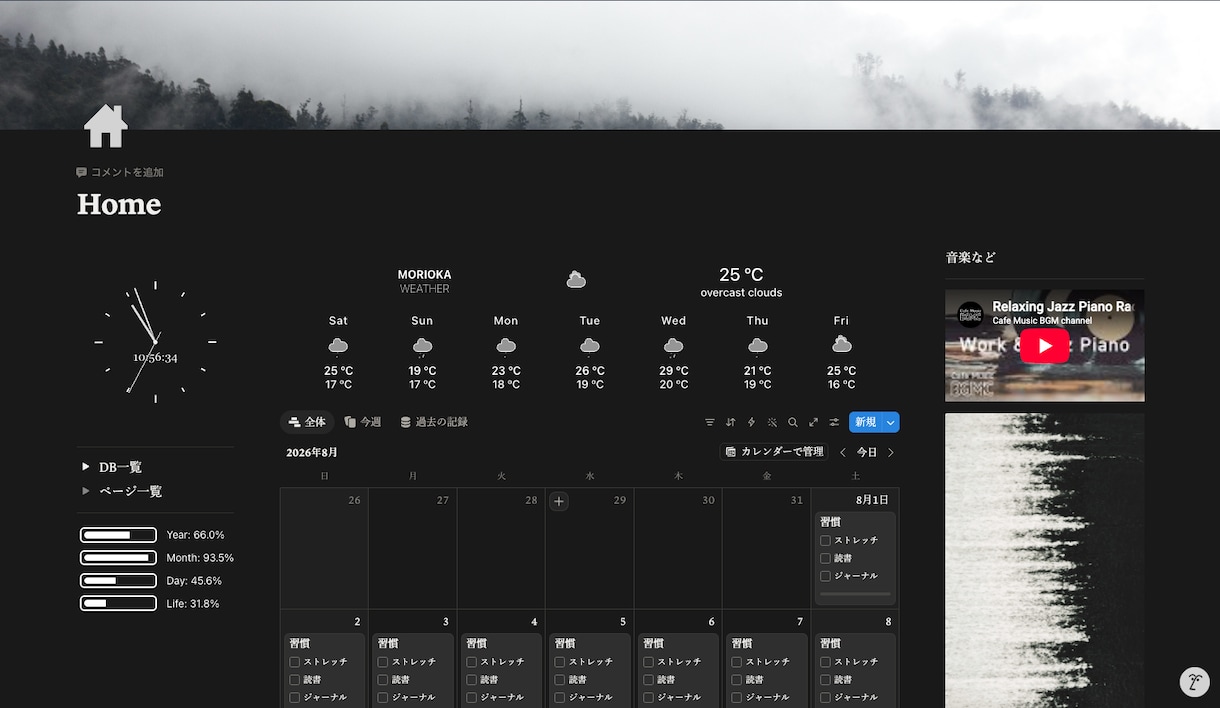The height and width of the screenshot is (708, 1220).
Task: Click the sparkle icon beside search
Action: click(772, 422)
